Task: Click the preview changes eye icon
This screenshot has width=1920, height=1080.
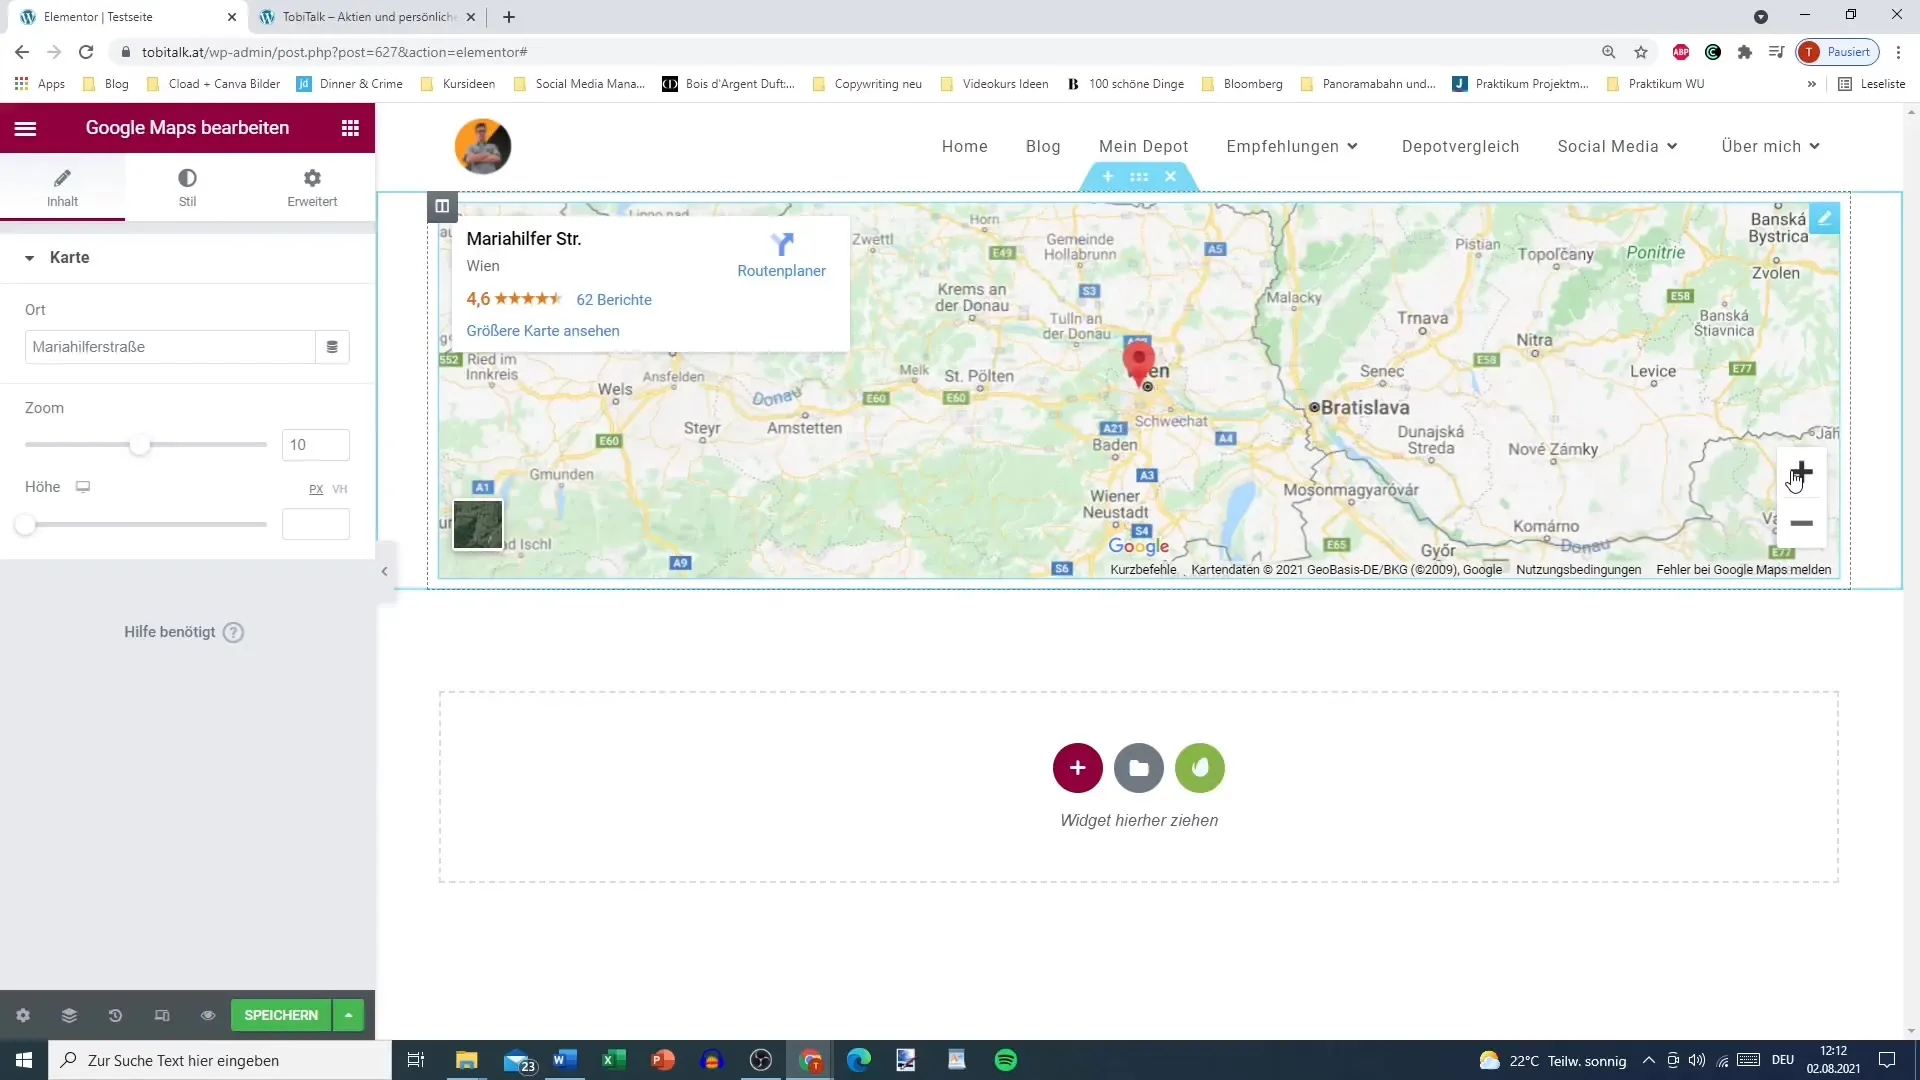Action: [208, 1015]
